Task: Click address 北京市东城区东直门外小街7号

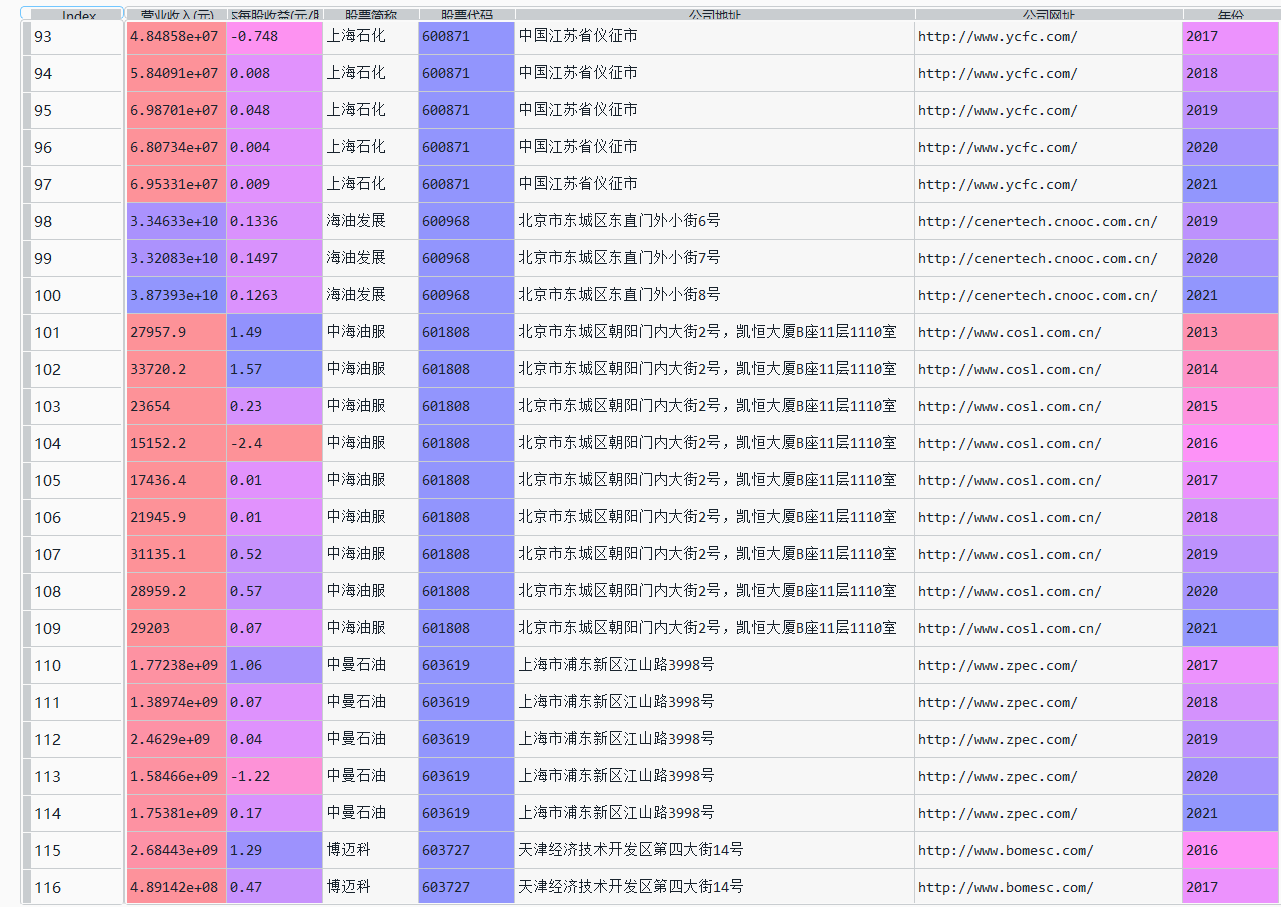Action: [x=714, y=258]
